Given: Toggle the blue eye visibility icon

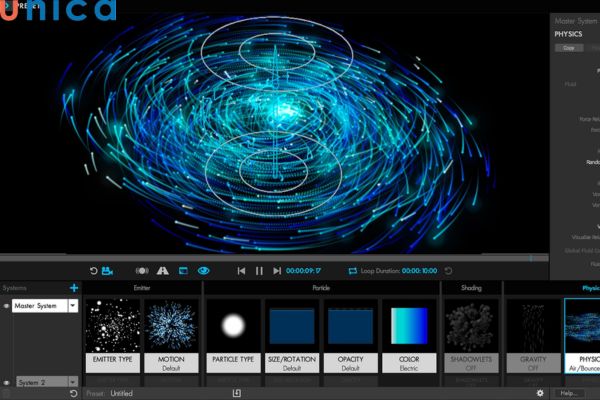Looking at the screenshot, I should point(204,271).
